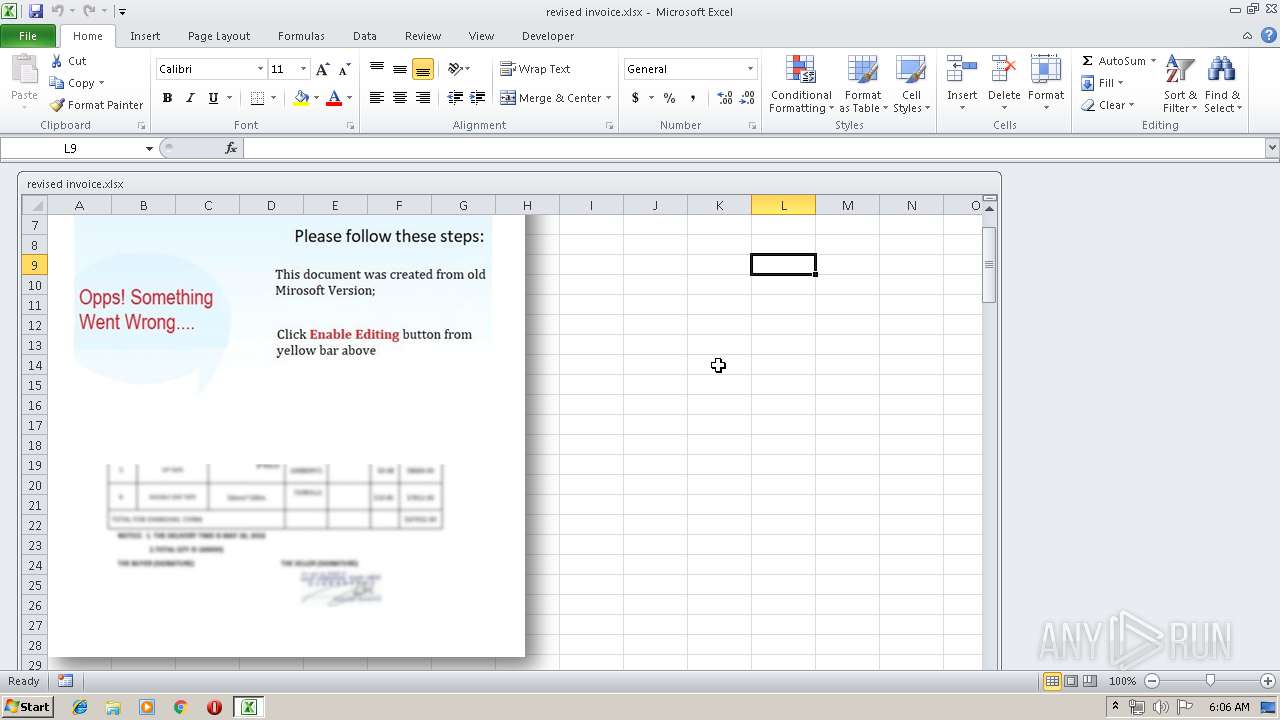Click the Orientation text angle icon
Viewport: 1280px width, 720px height.
click(455, 69)
